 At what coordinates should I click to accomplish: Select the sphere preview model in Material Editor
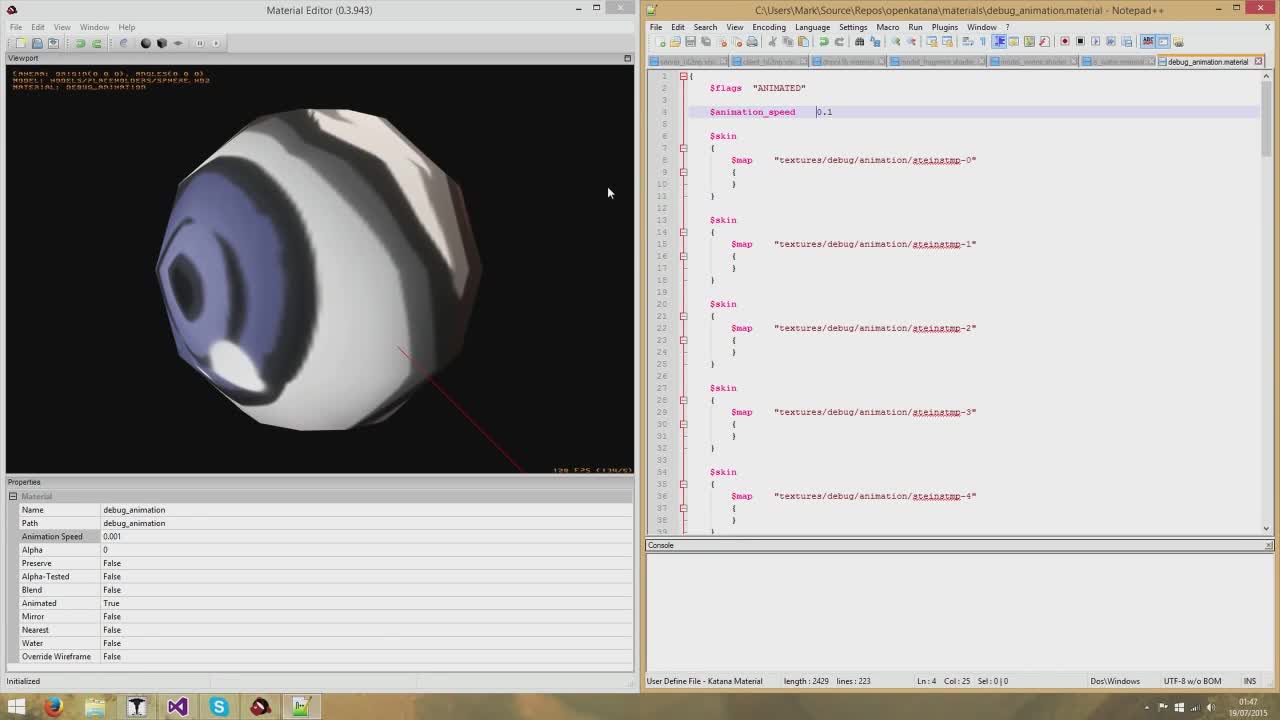click(145, 43)
